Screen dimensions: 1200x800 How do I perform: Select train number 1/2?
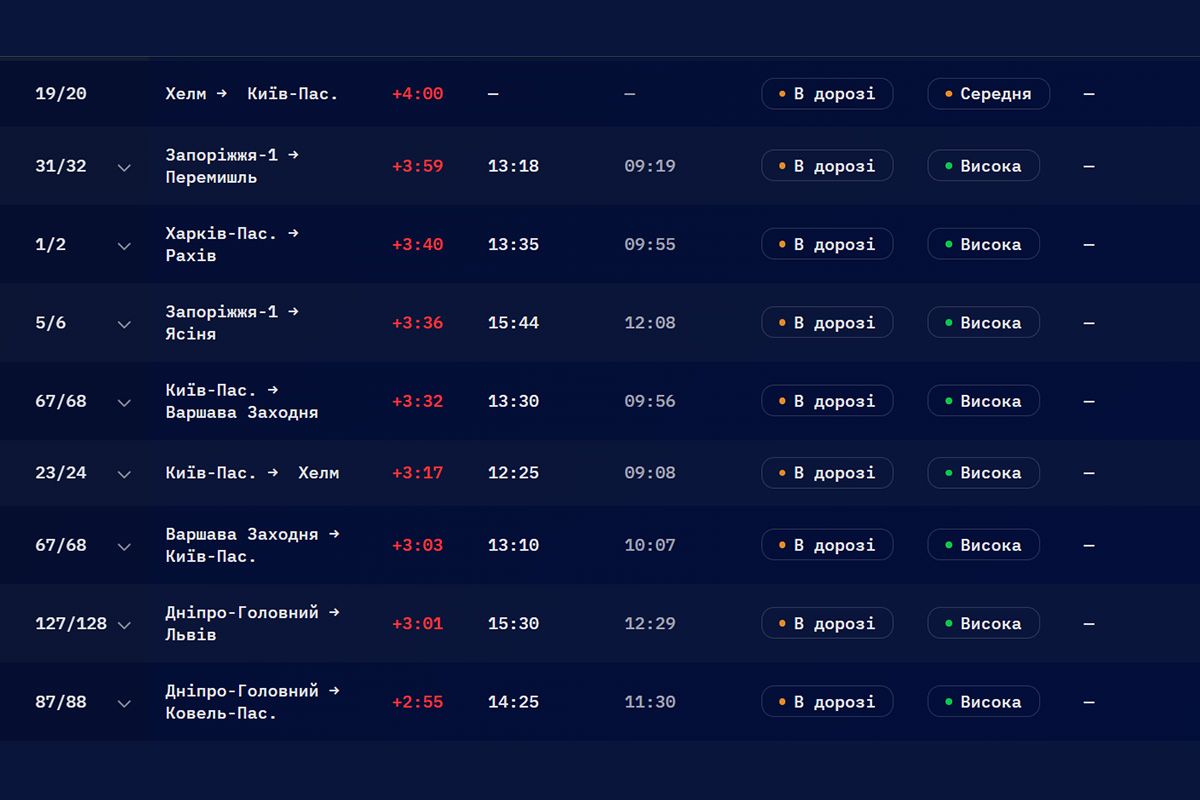click(51, 244)
